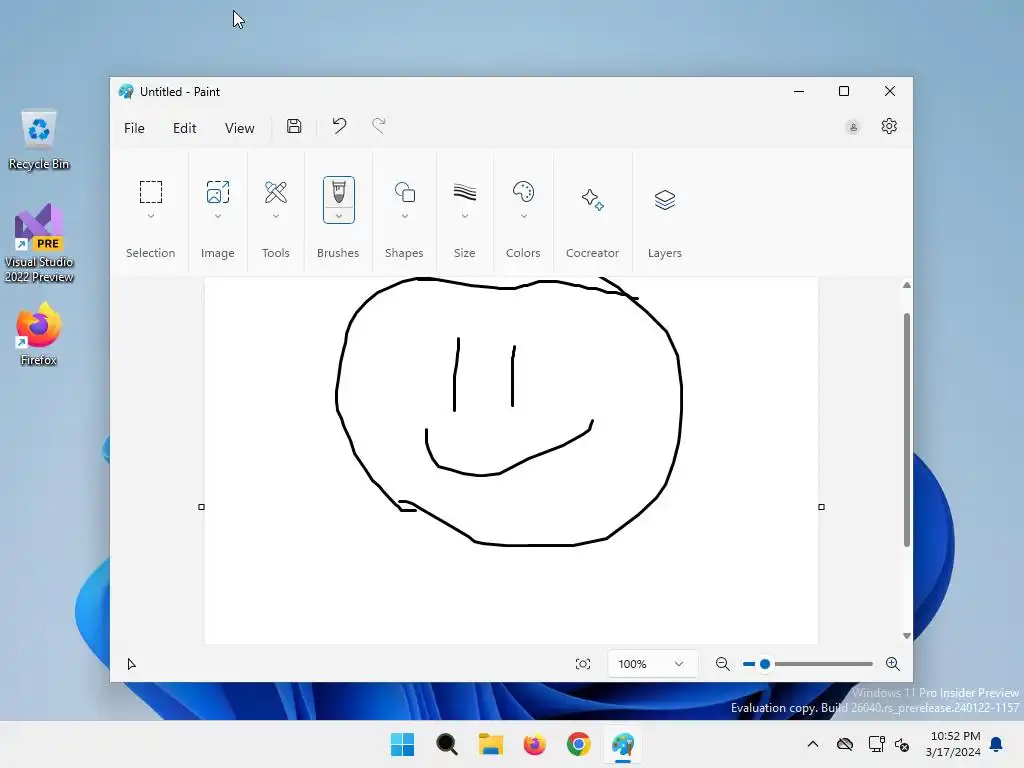This screenshot has width=1024, height=768.
Task: Expand the Brushes type chevron
Action: [x=338, y=216]
